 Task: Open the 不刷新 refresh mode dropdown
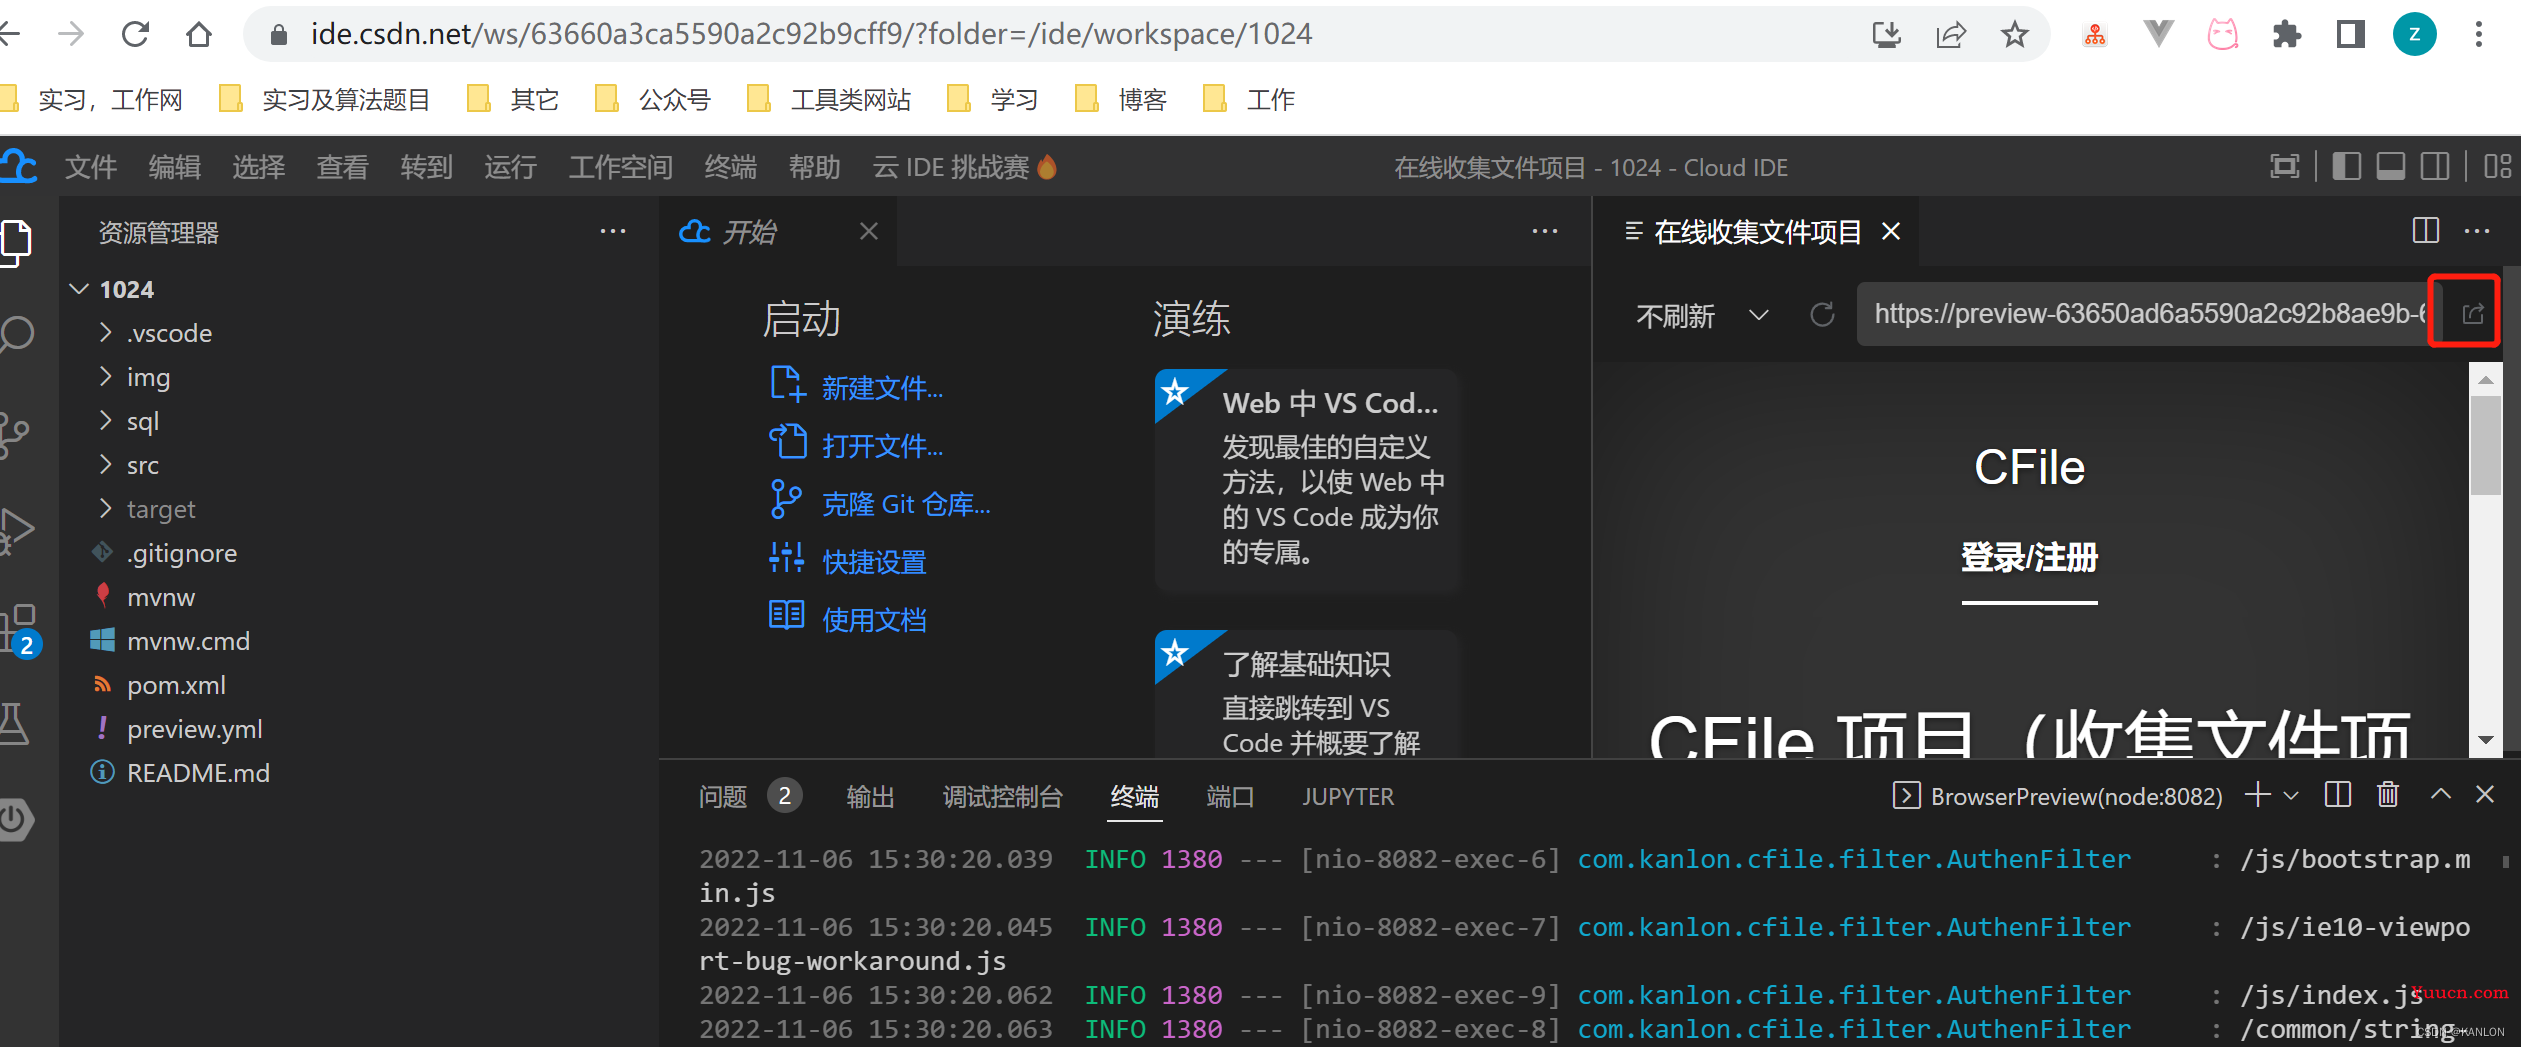pyautogui.click(x=1702, y=316)
